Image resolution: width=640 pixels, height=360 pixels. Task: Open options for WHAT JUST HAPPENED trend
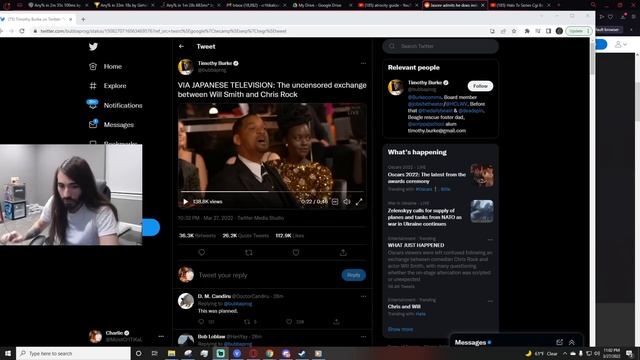pyautogui.click(x=490, y=239)
